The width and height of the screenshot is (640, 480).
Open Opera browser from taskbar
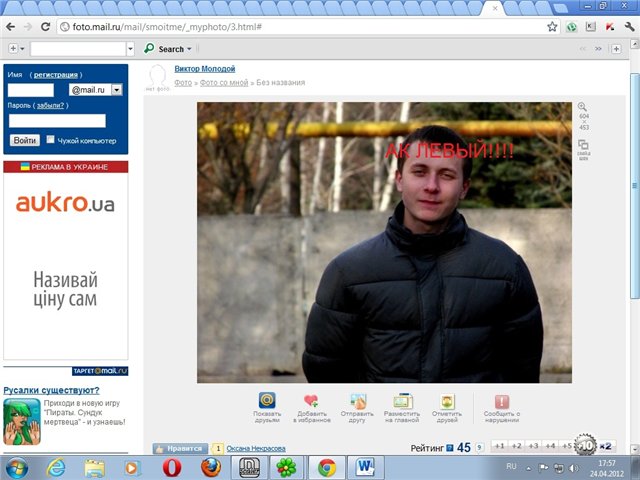point(172,468)
